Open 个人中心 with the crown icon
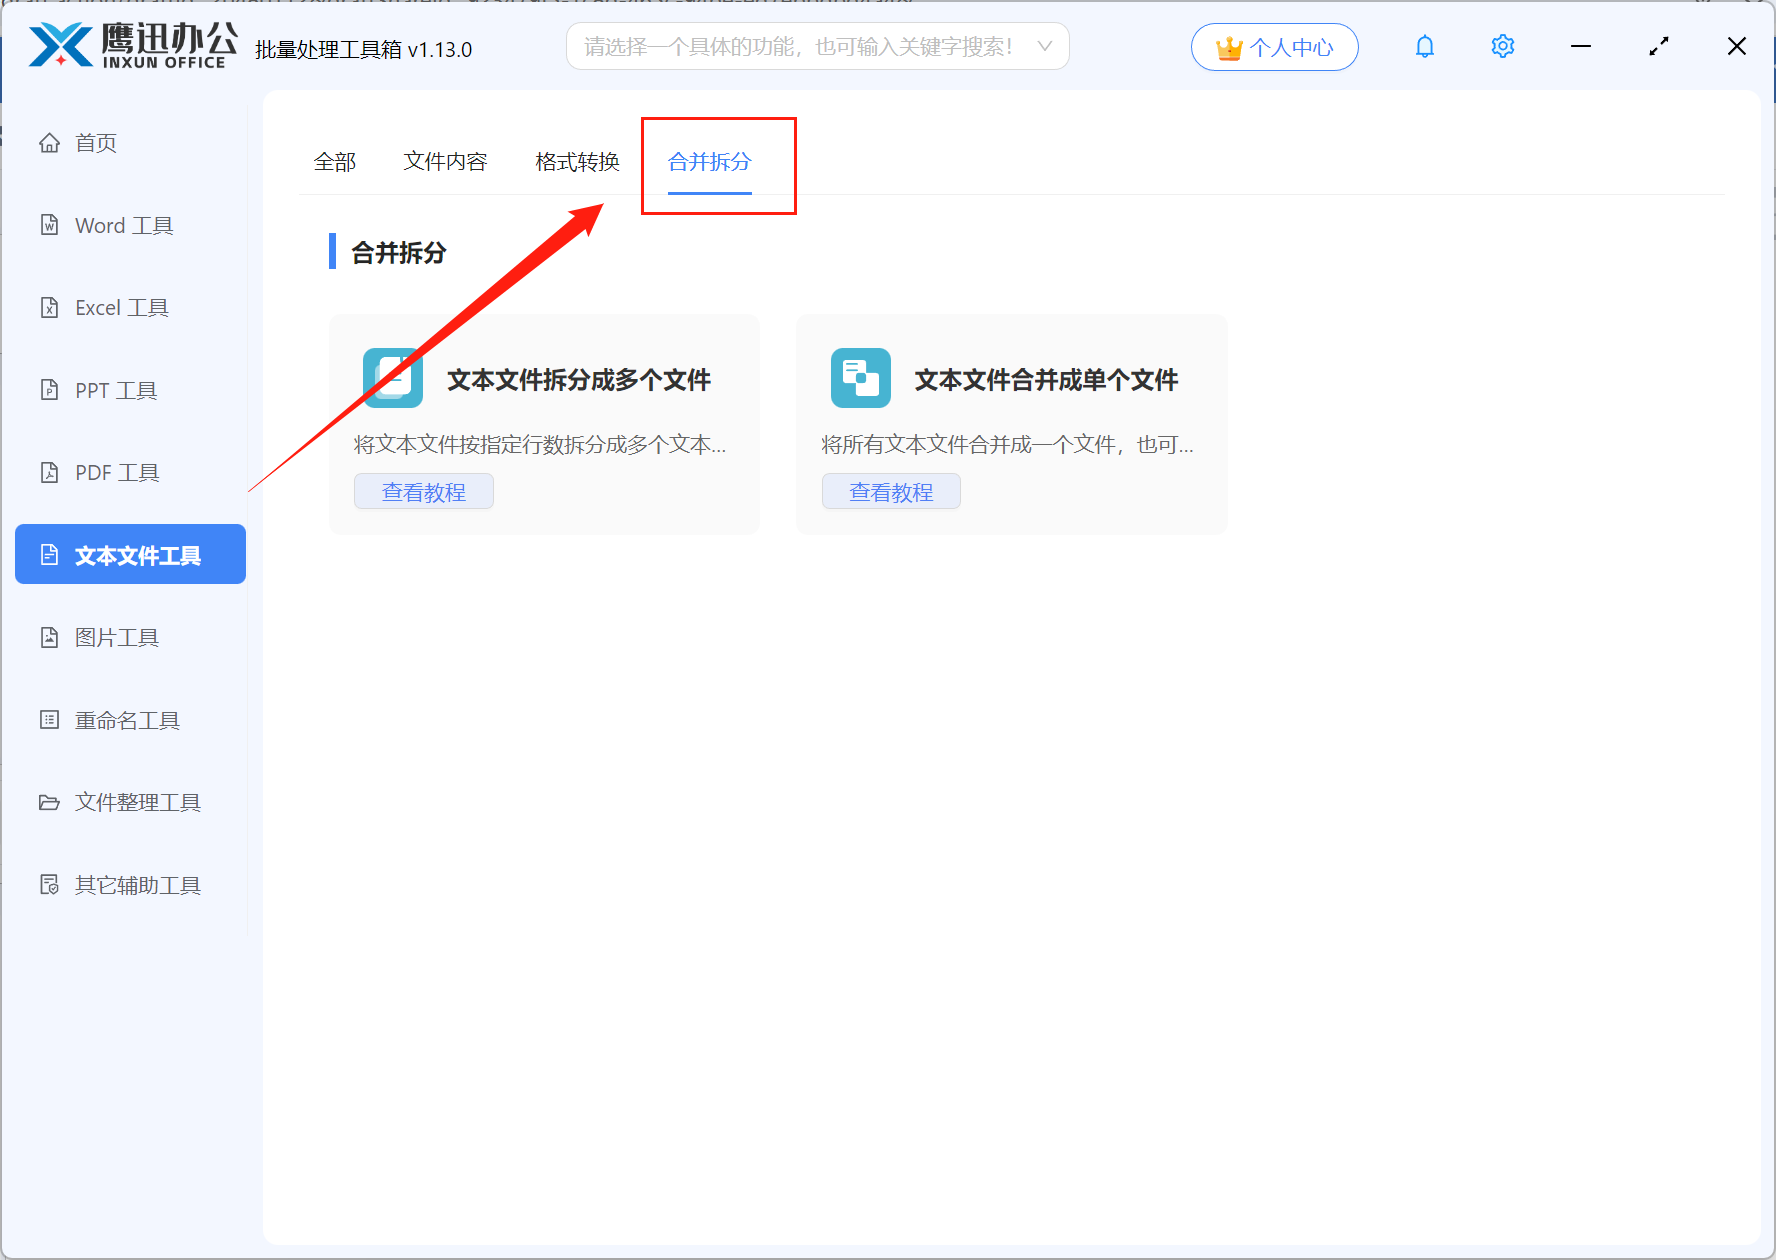Screen dimensions: 1776x1260 [1274, 46]
